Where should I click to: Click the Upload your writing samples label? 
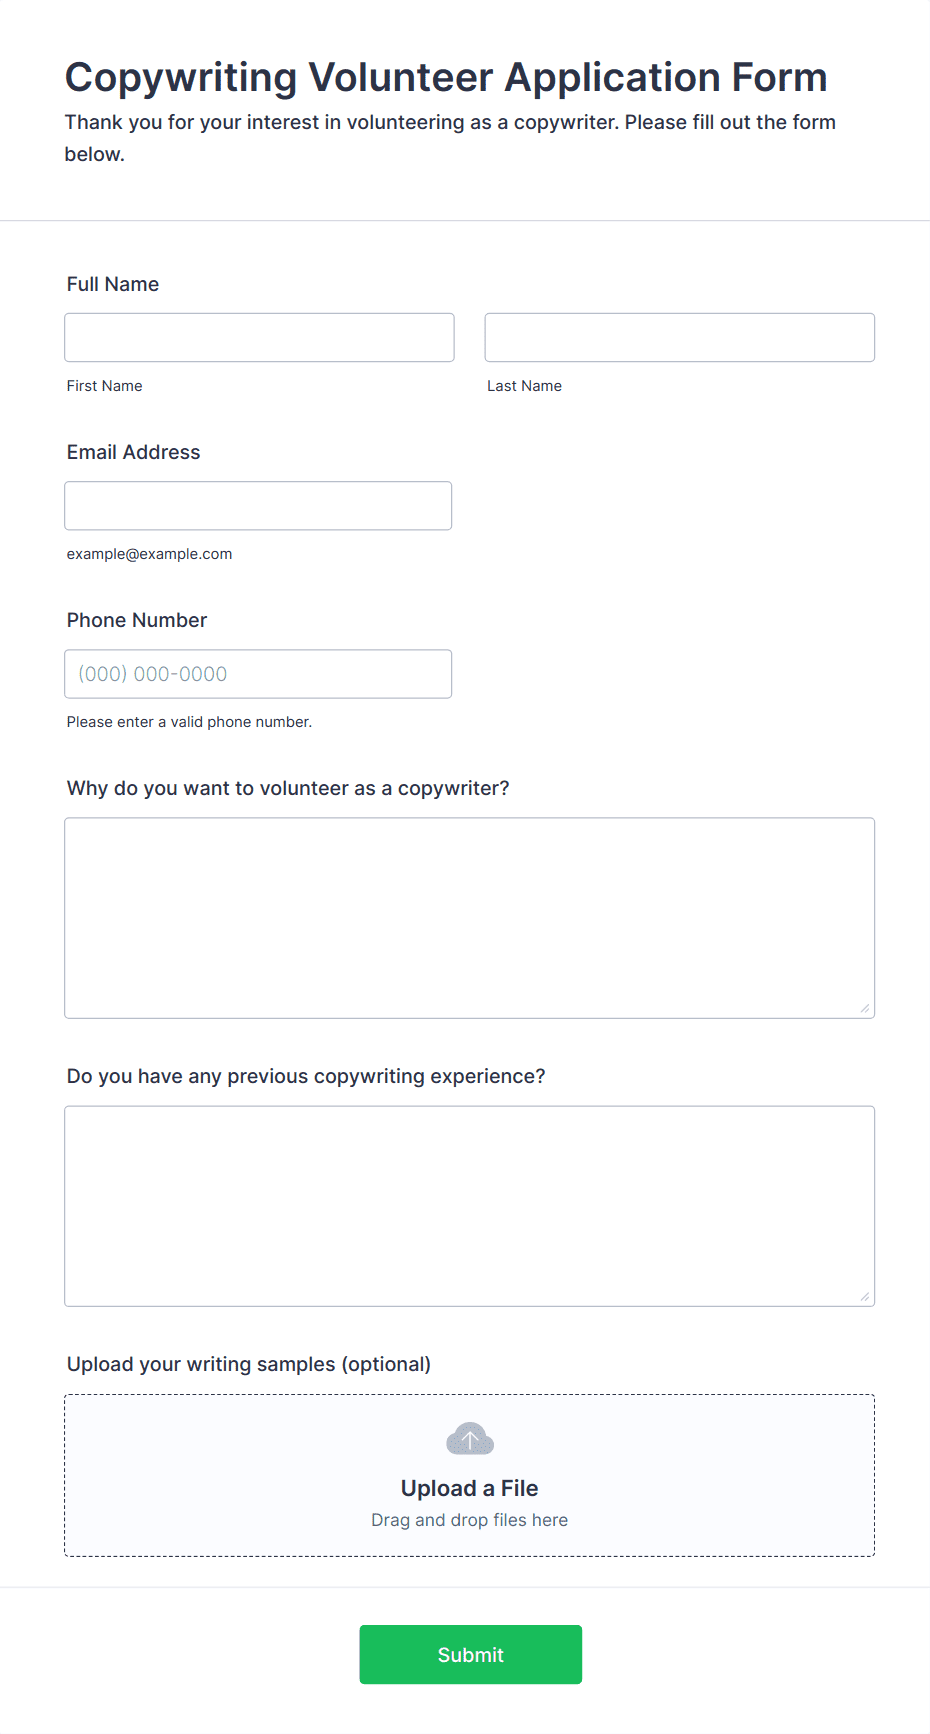[248, 1364]
